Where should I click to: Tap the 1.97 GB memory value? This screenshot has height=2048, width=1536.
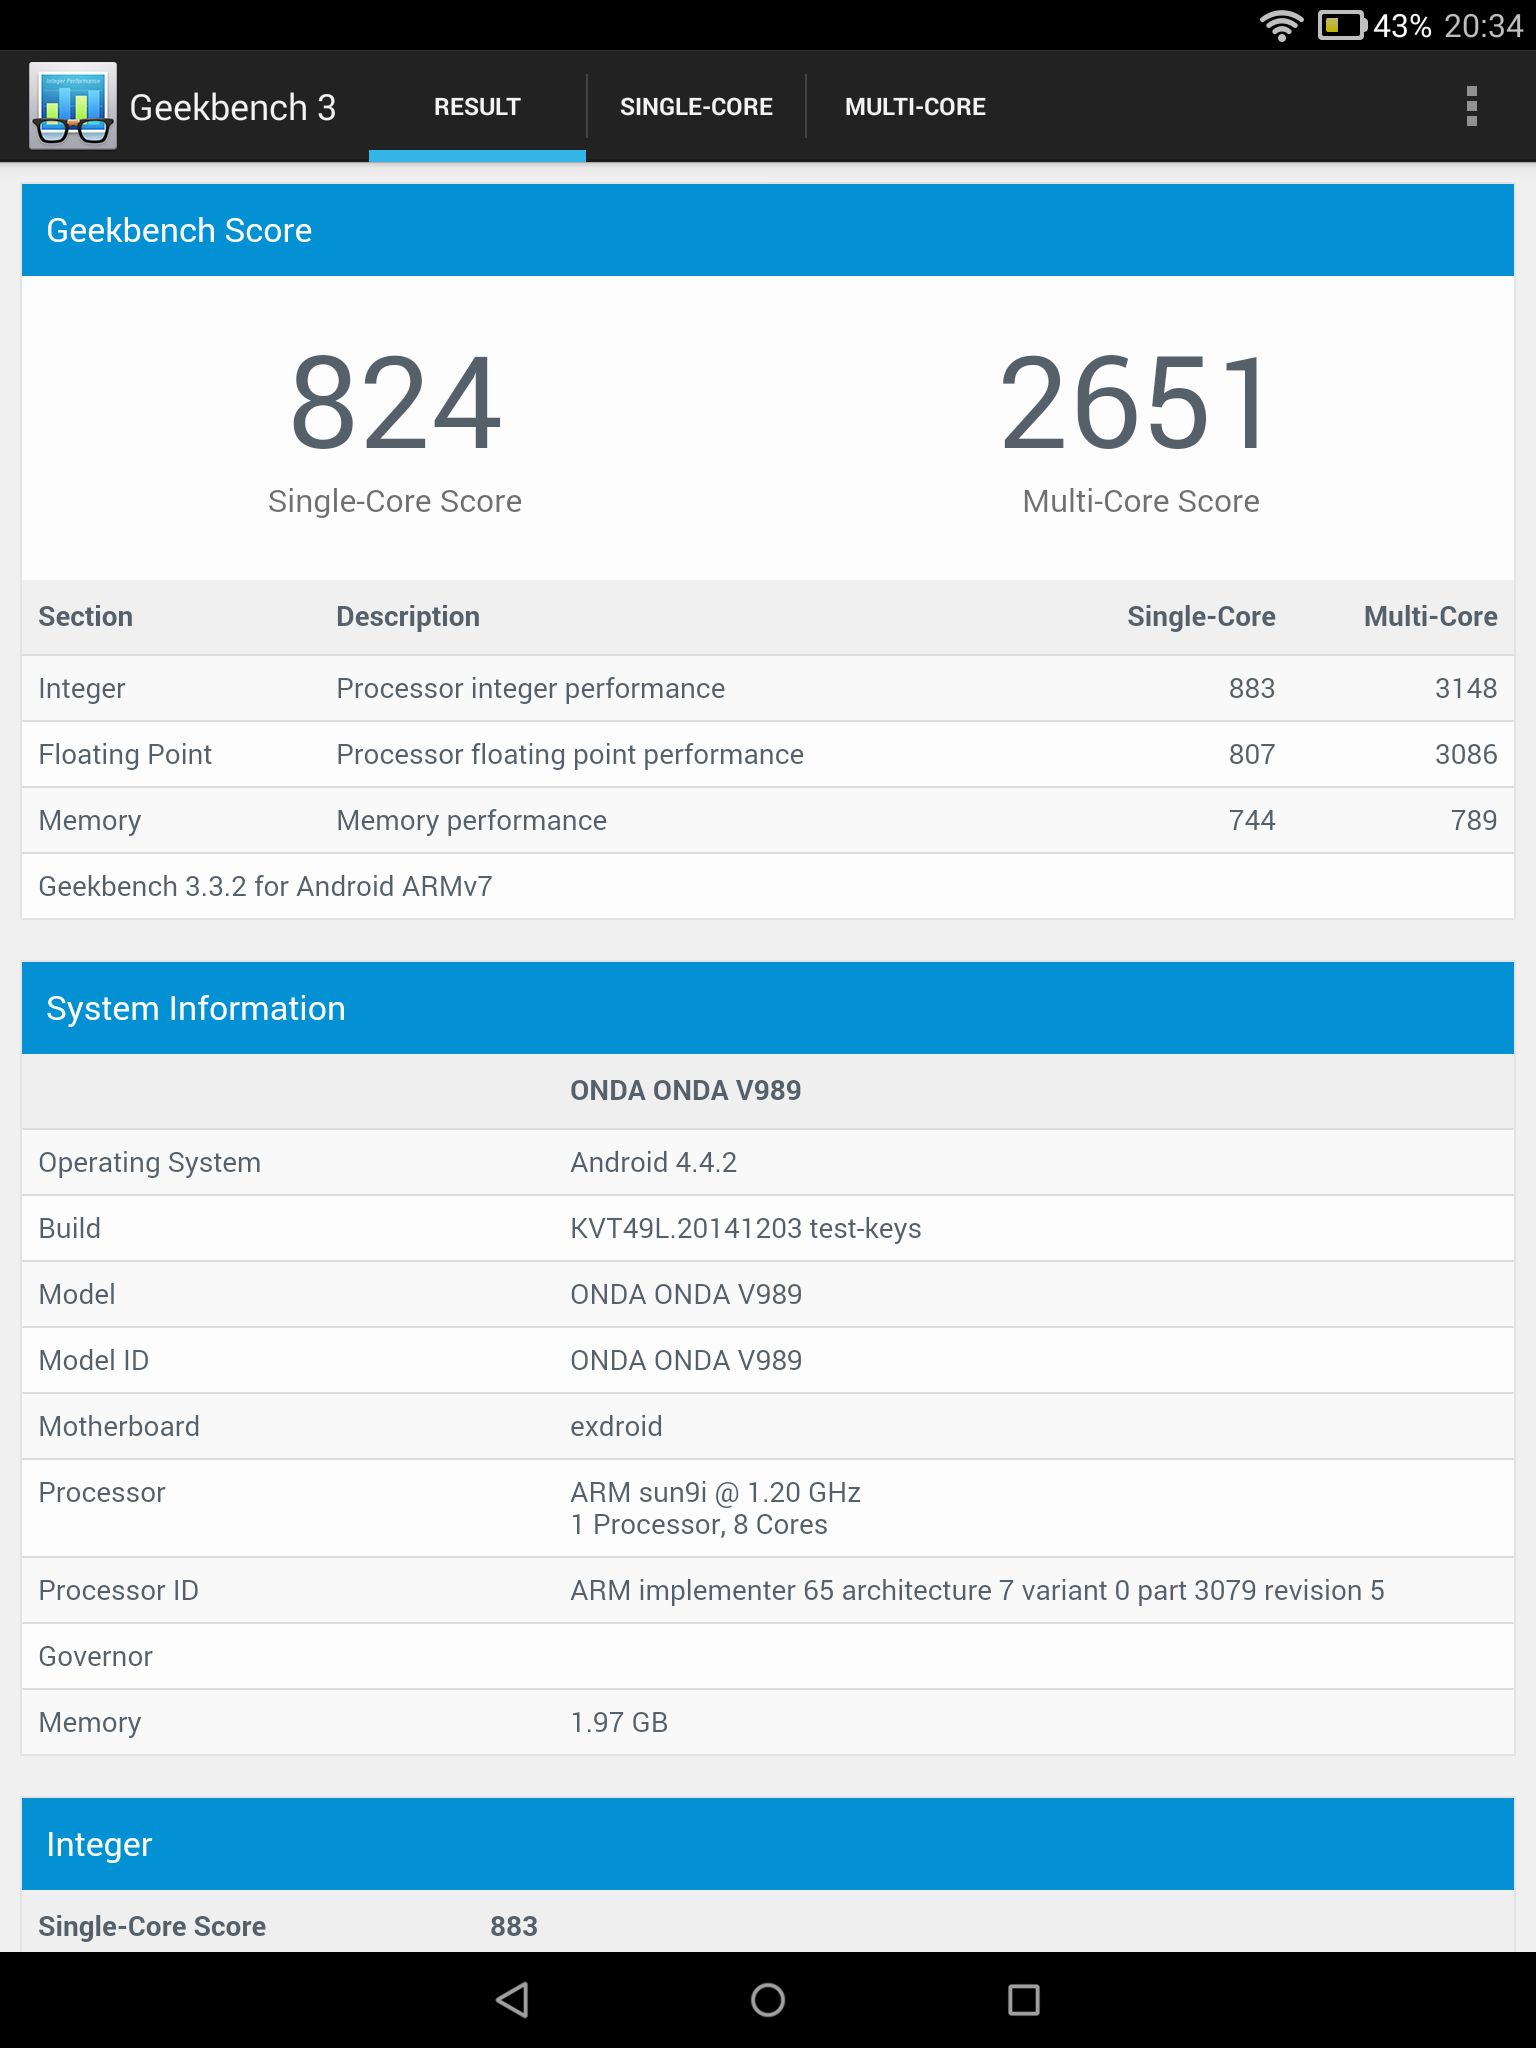(x=619, y=1722)
